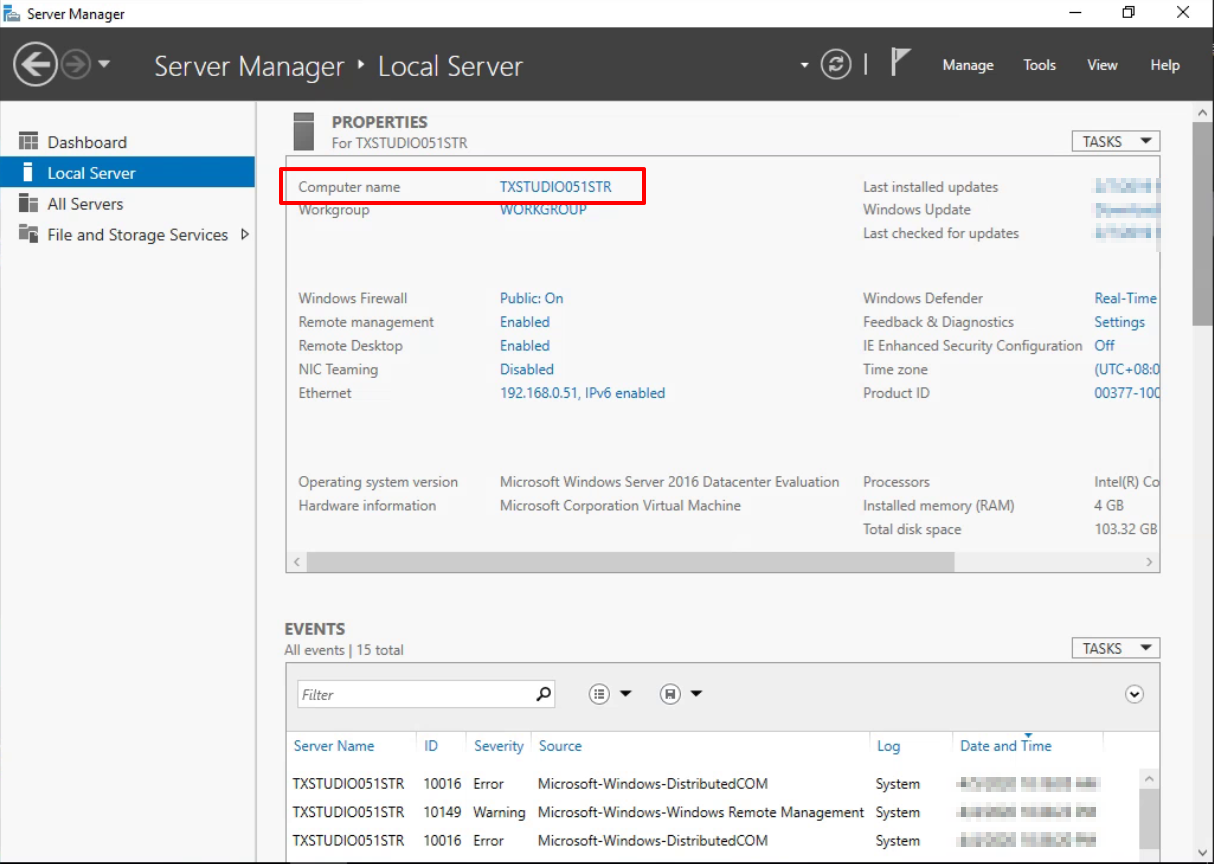Click Remote management Enabled link

525,322
